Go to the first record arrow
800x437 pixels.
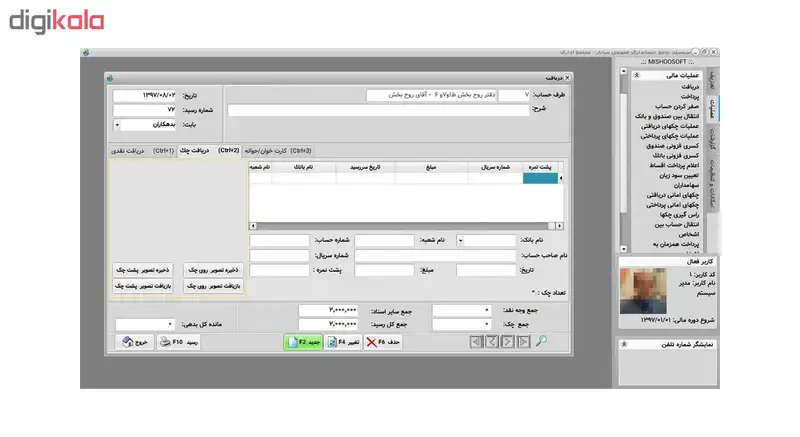522,342
